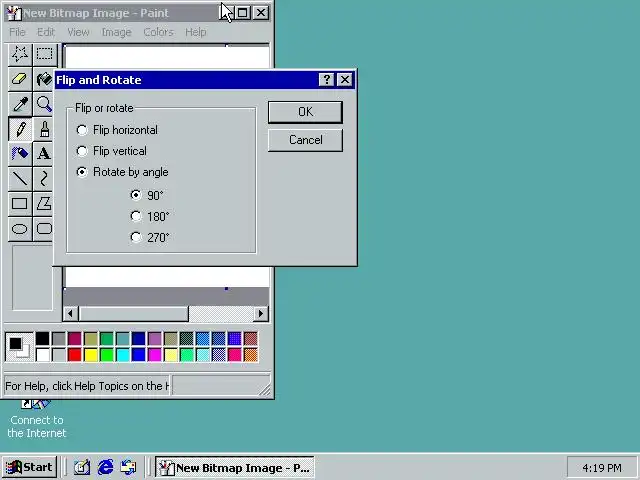Set rotation angle to 270°
Screen dimensions: 640x480
point(149,238)
